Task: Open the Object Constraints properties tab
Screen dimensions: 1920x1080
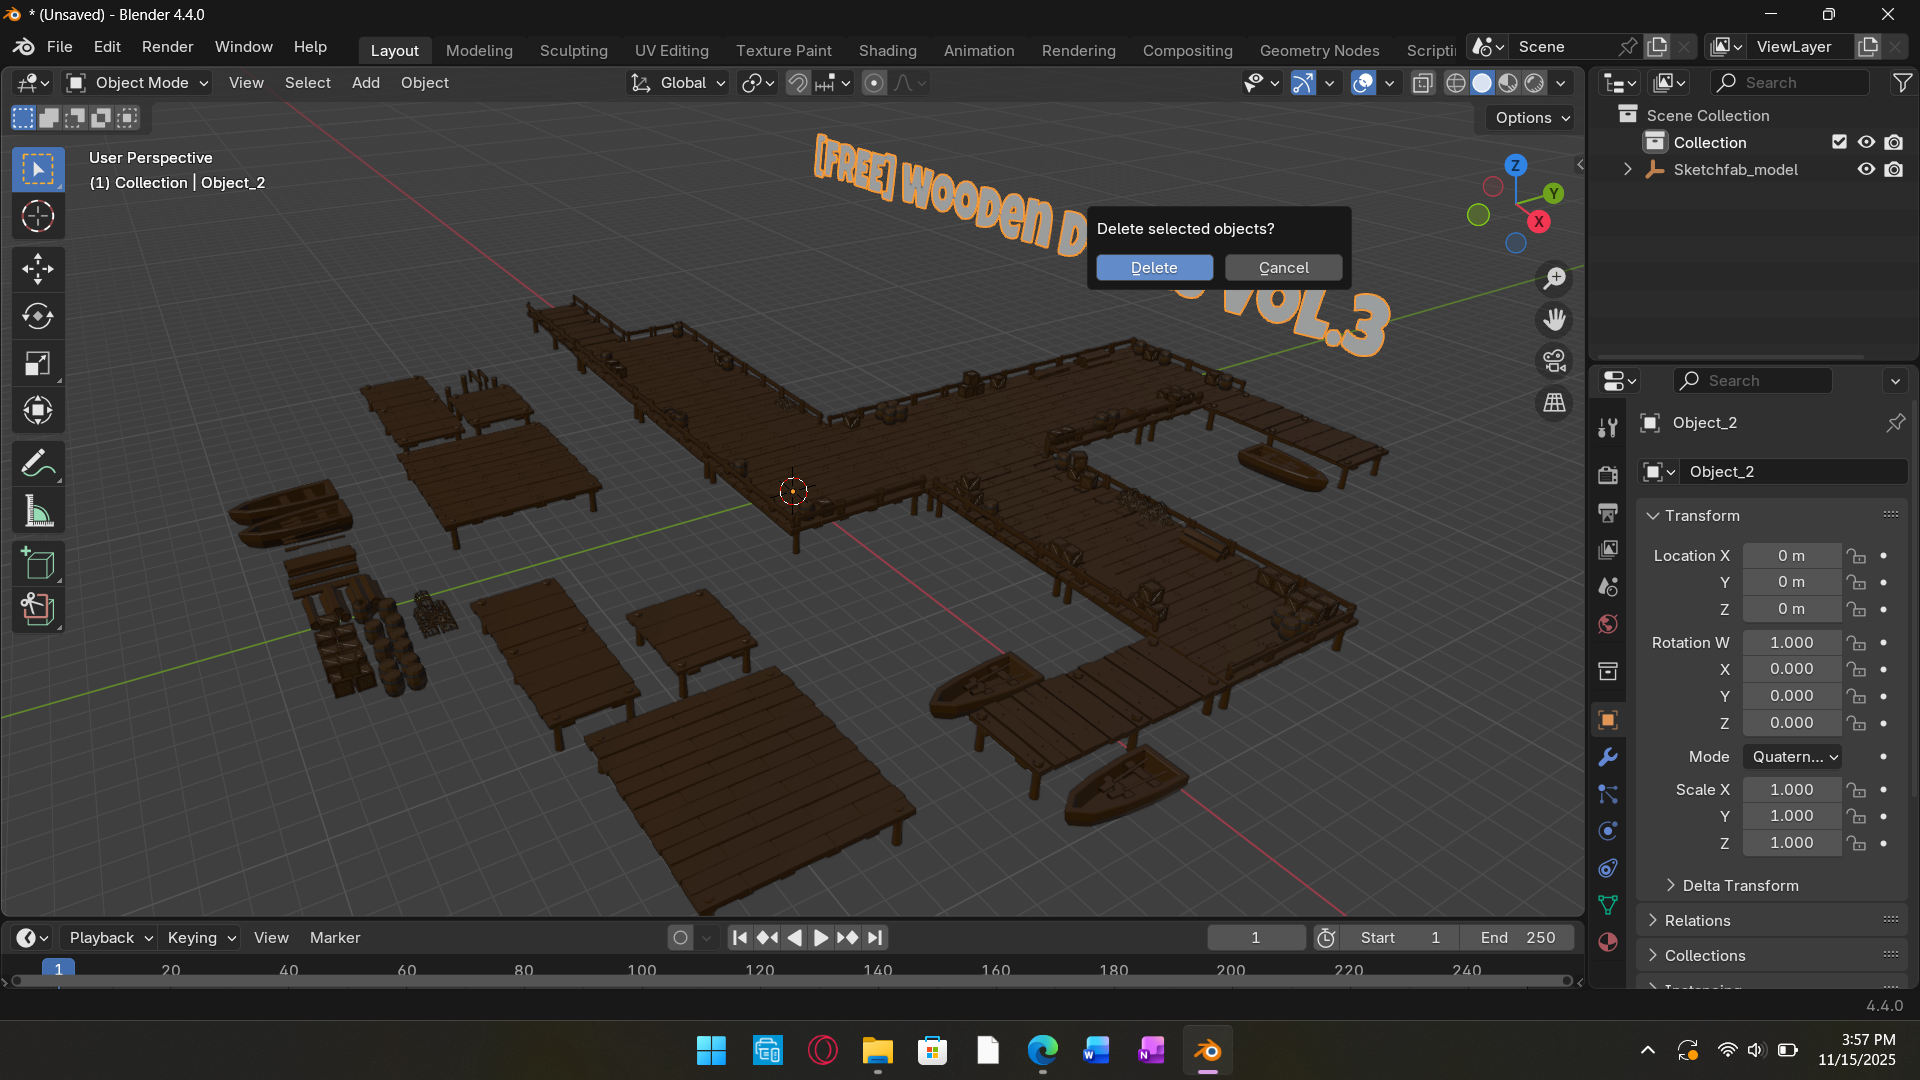Action: 1608,868
